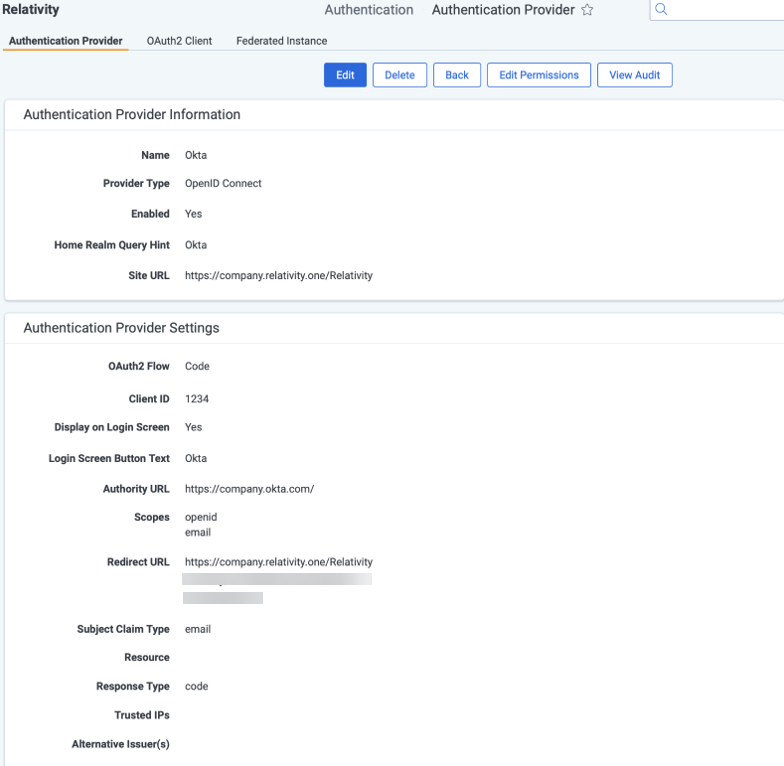The image size is (784, 766).
Task: Click the favorite star icon beside Authentication Provider
Action: coord(588,10)
